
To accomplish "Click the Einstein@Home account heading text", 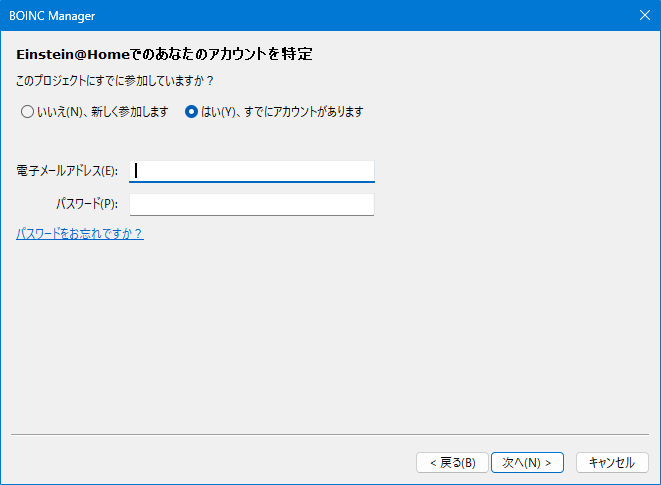I will point(164,54).
